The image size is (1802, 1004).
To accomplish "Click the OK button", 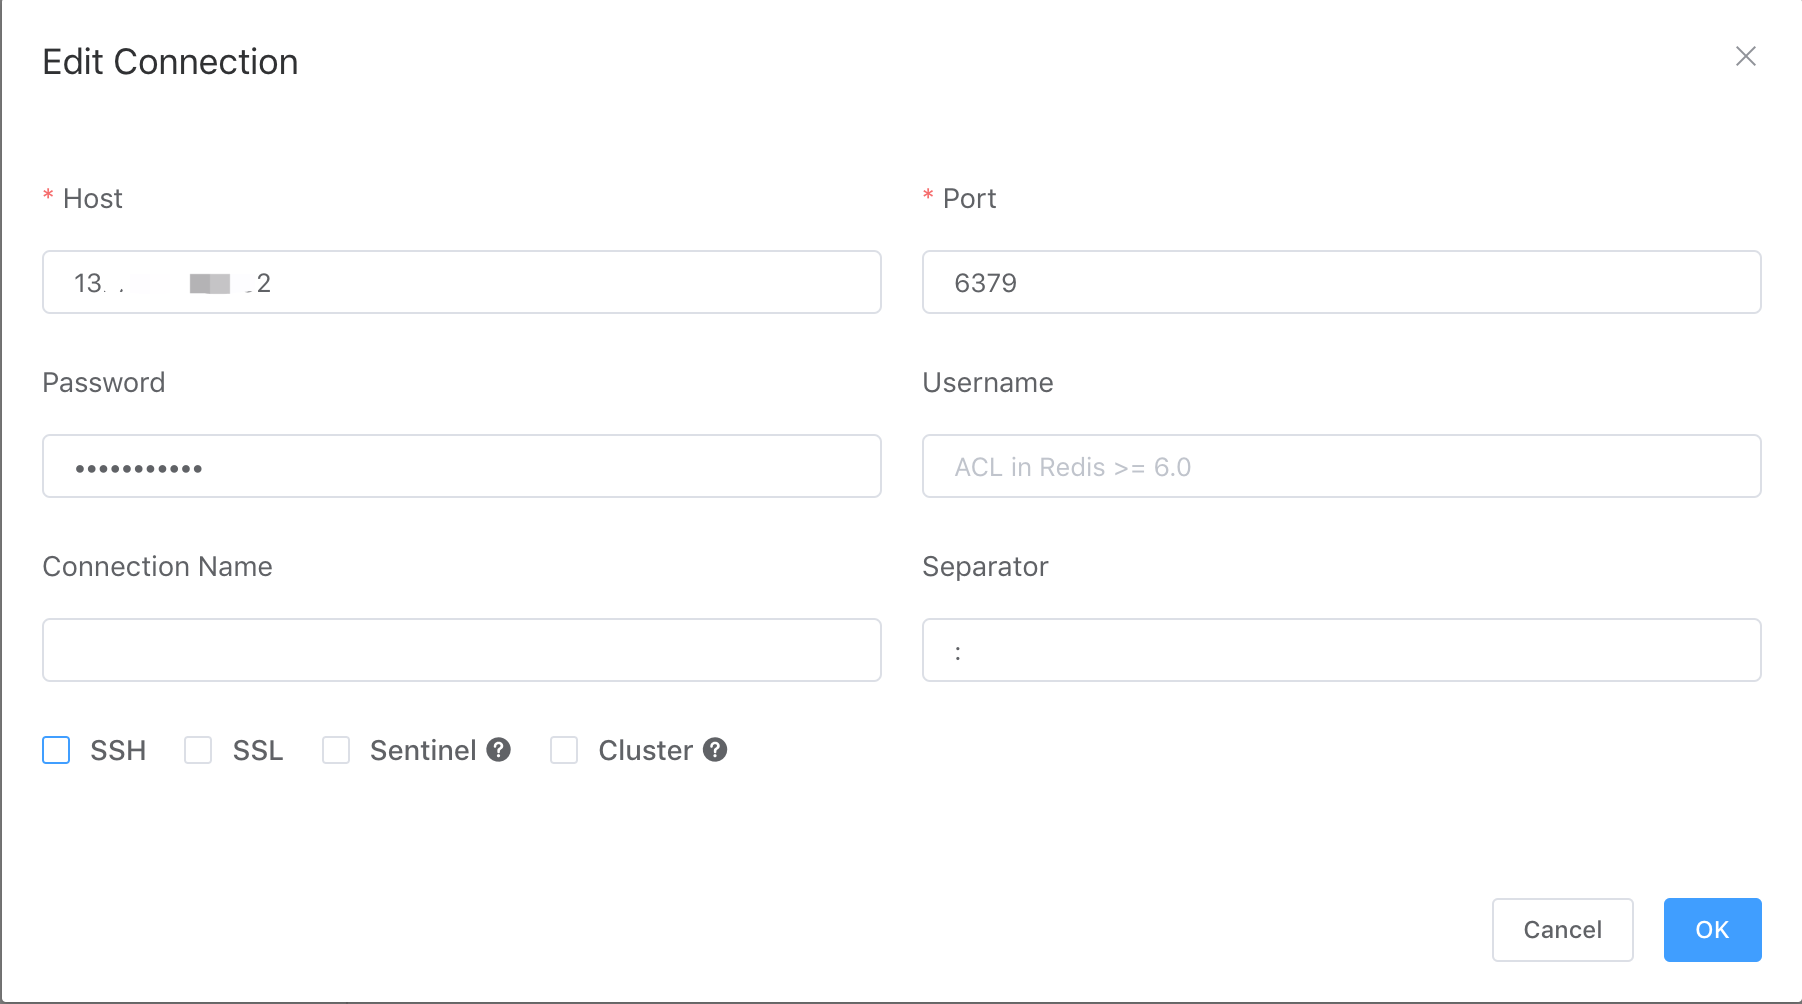I will (1712, 930).
